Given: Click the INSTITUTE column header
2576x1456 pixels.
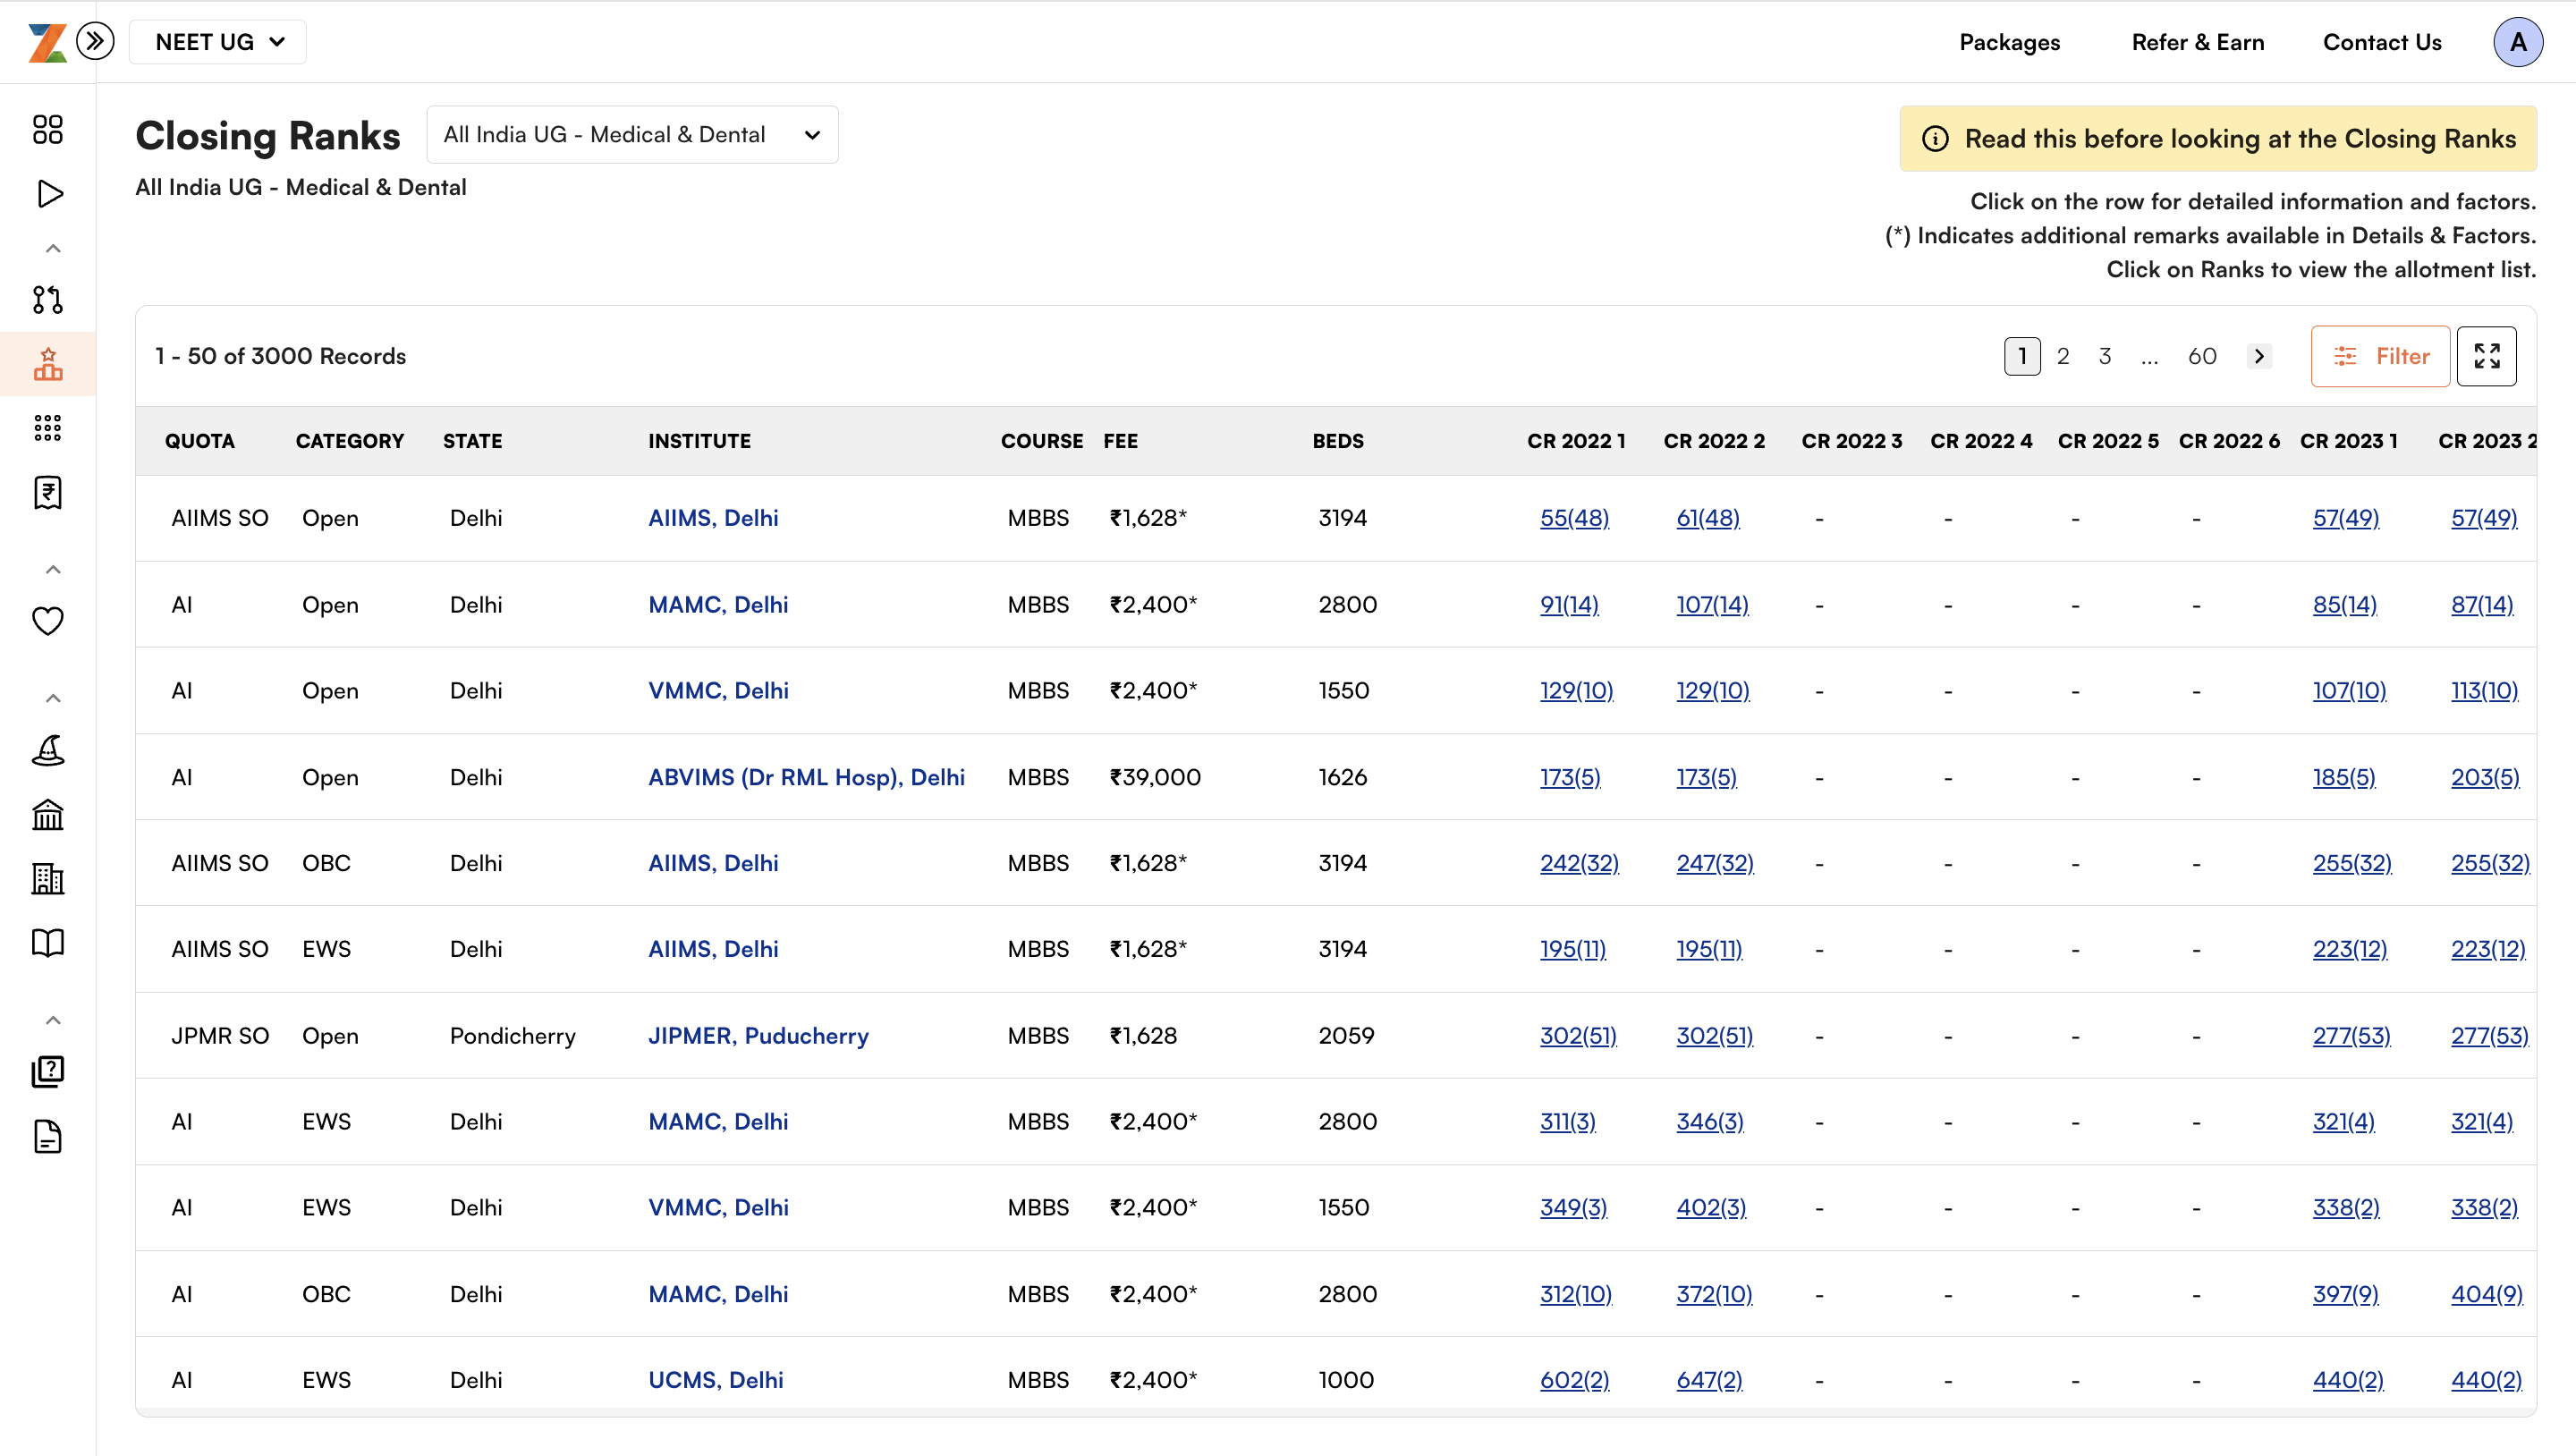Looking at the screenshot, I should [699, 441].
